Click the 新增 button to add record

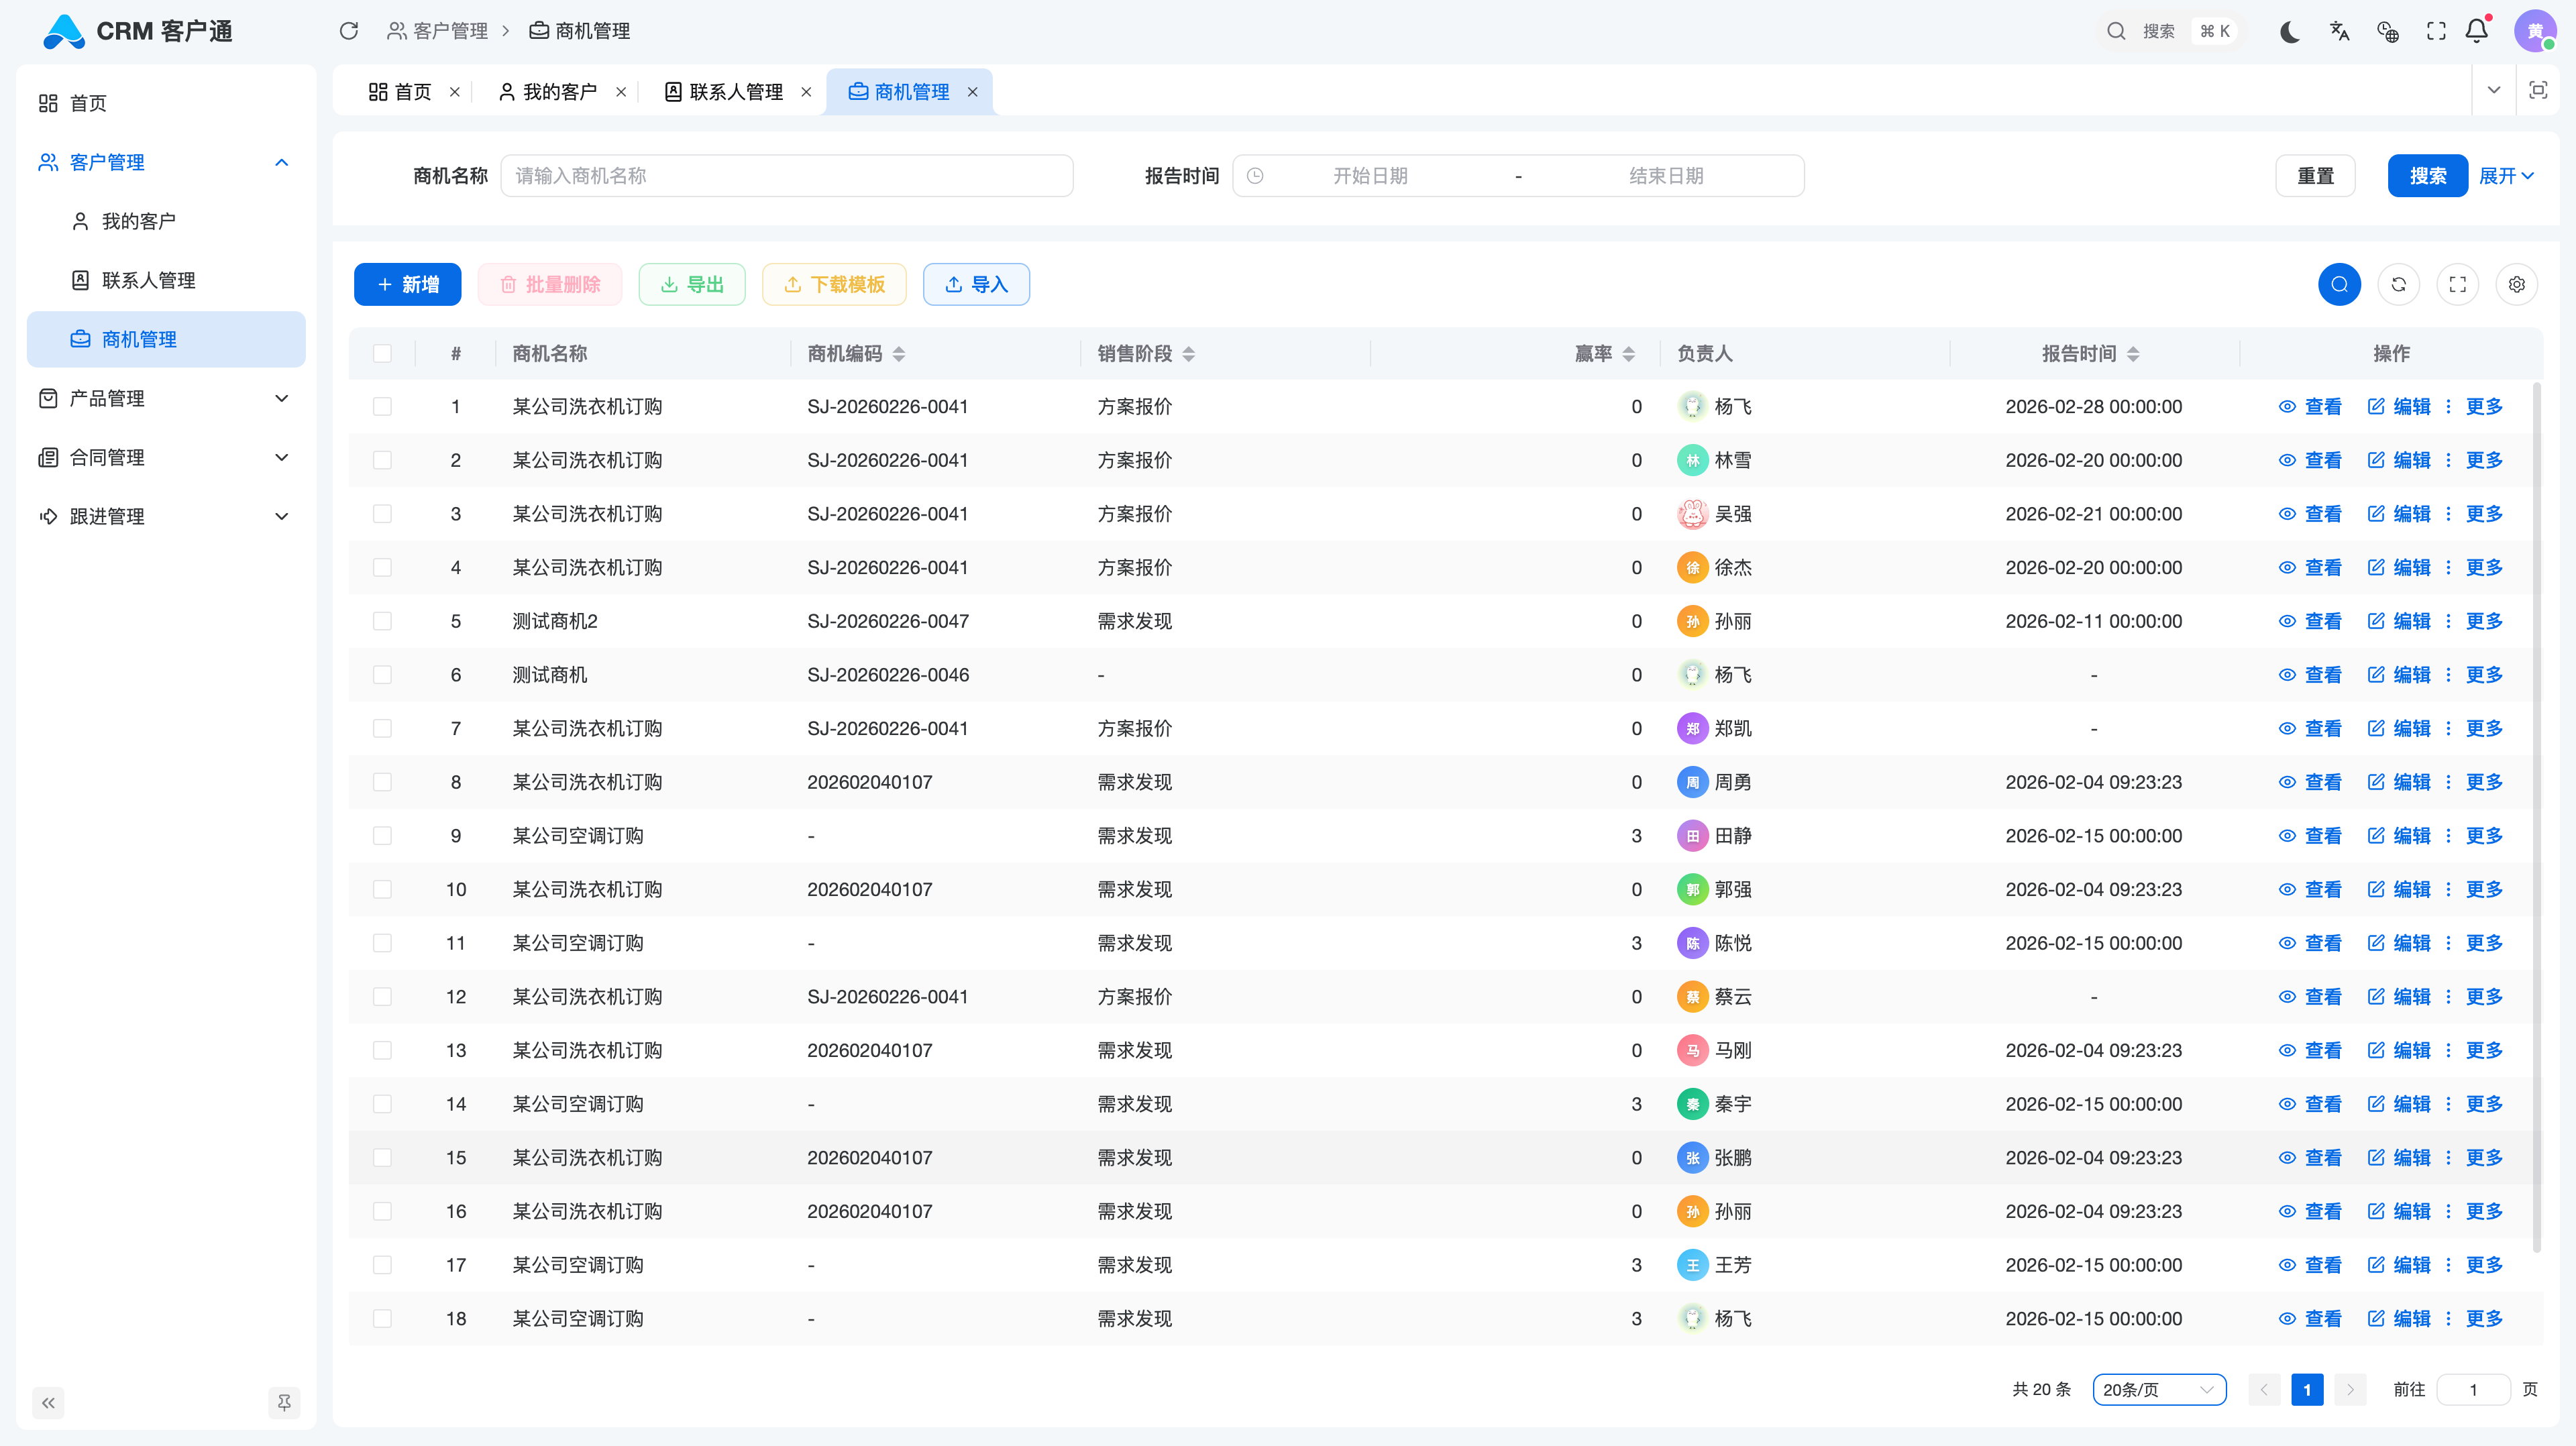[x=407, y=284]
